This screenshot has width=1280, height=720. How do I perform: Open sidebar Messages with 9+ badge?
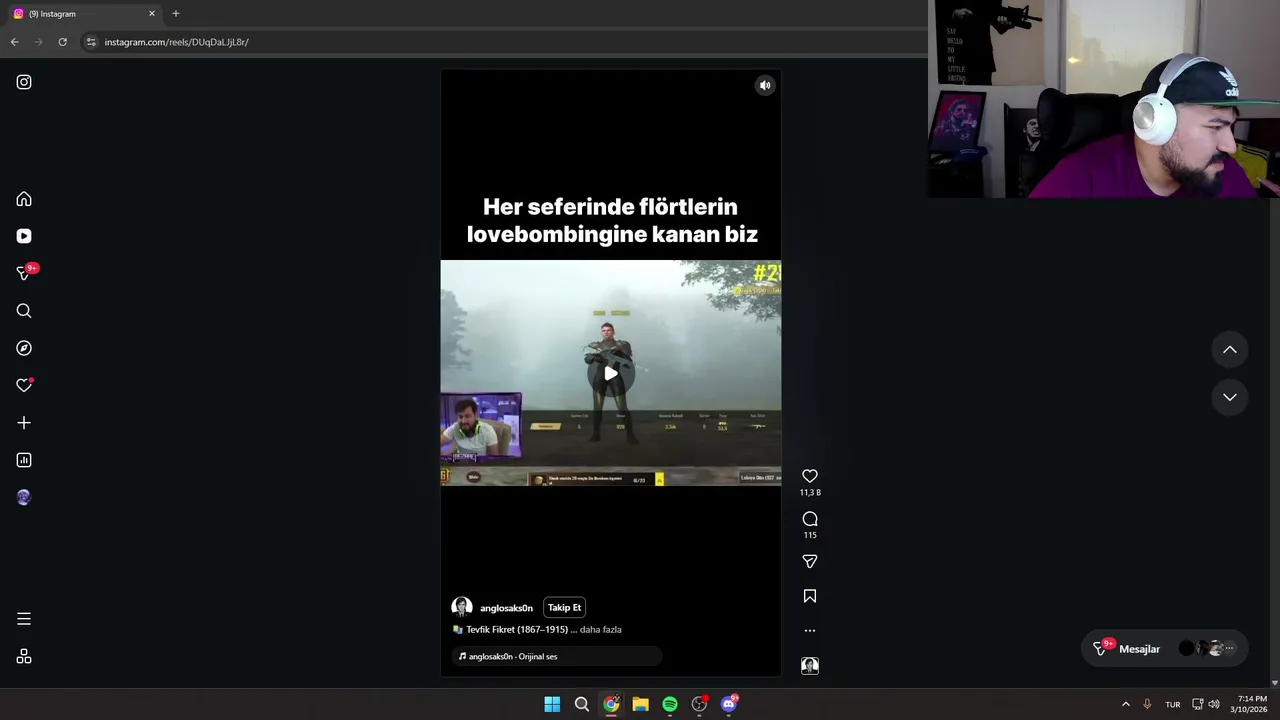pos(26,272)
